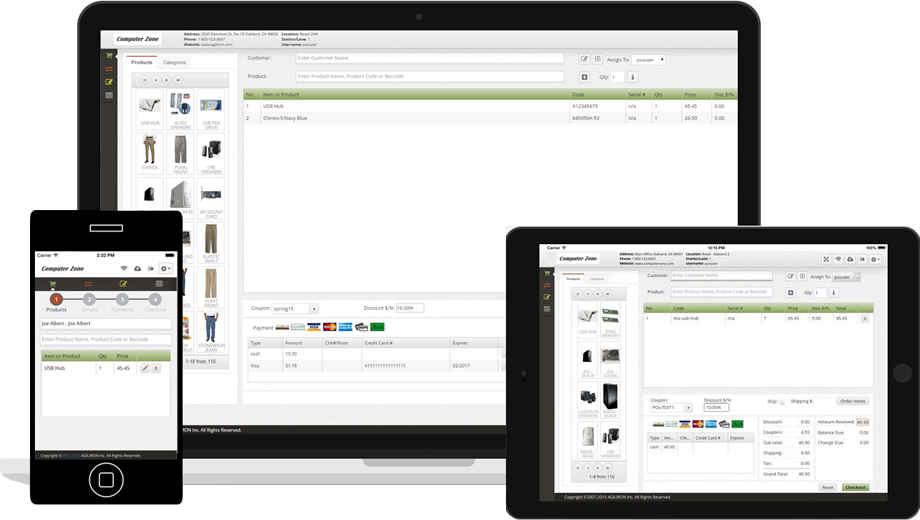This screenshot has height=520, width=920.
Task: Select Visa 51.18 payment row on laptop
Action: click(x=376, y=366)
